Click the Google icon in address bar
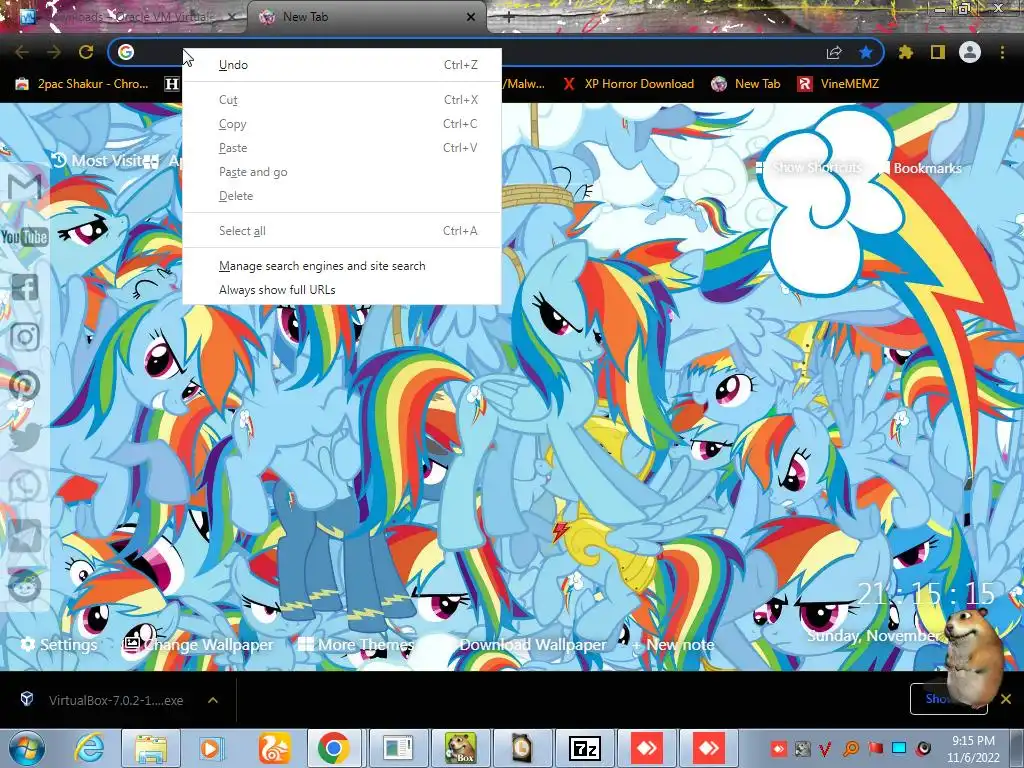The height and width of the screenshot is (768, 1024). (126, 52)
